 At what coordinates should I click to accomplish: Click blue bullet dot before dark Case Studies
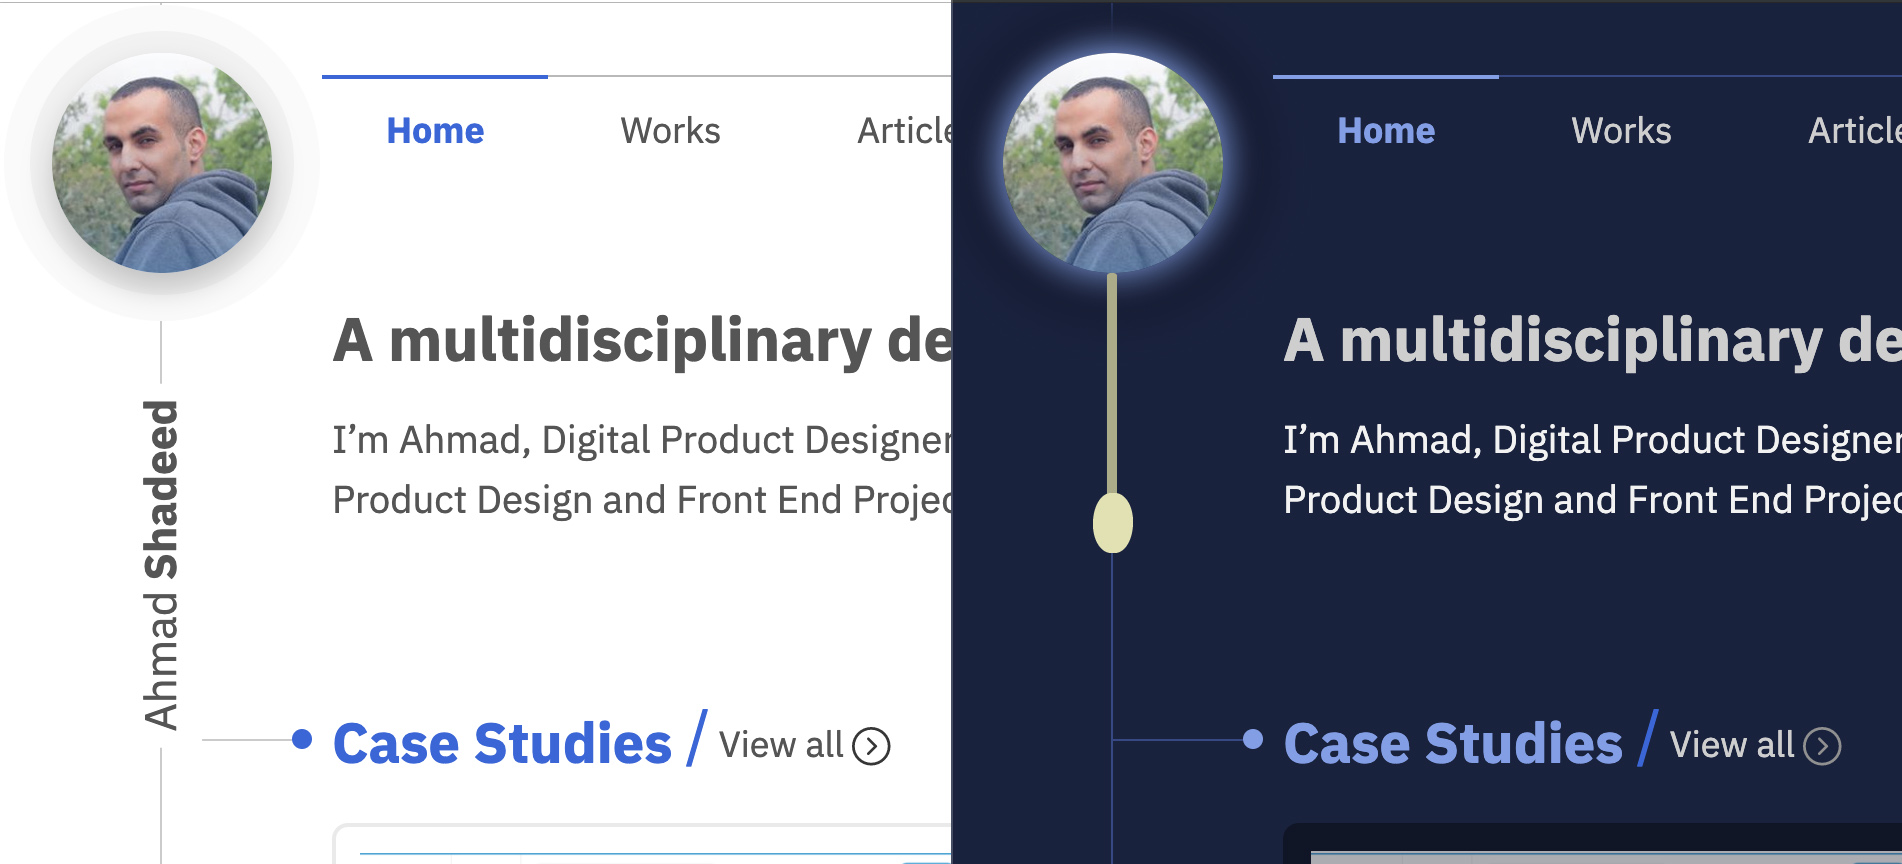(1253, 739)
